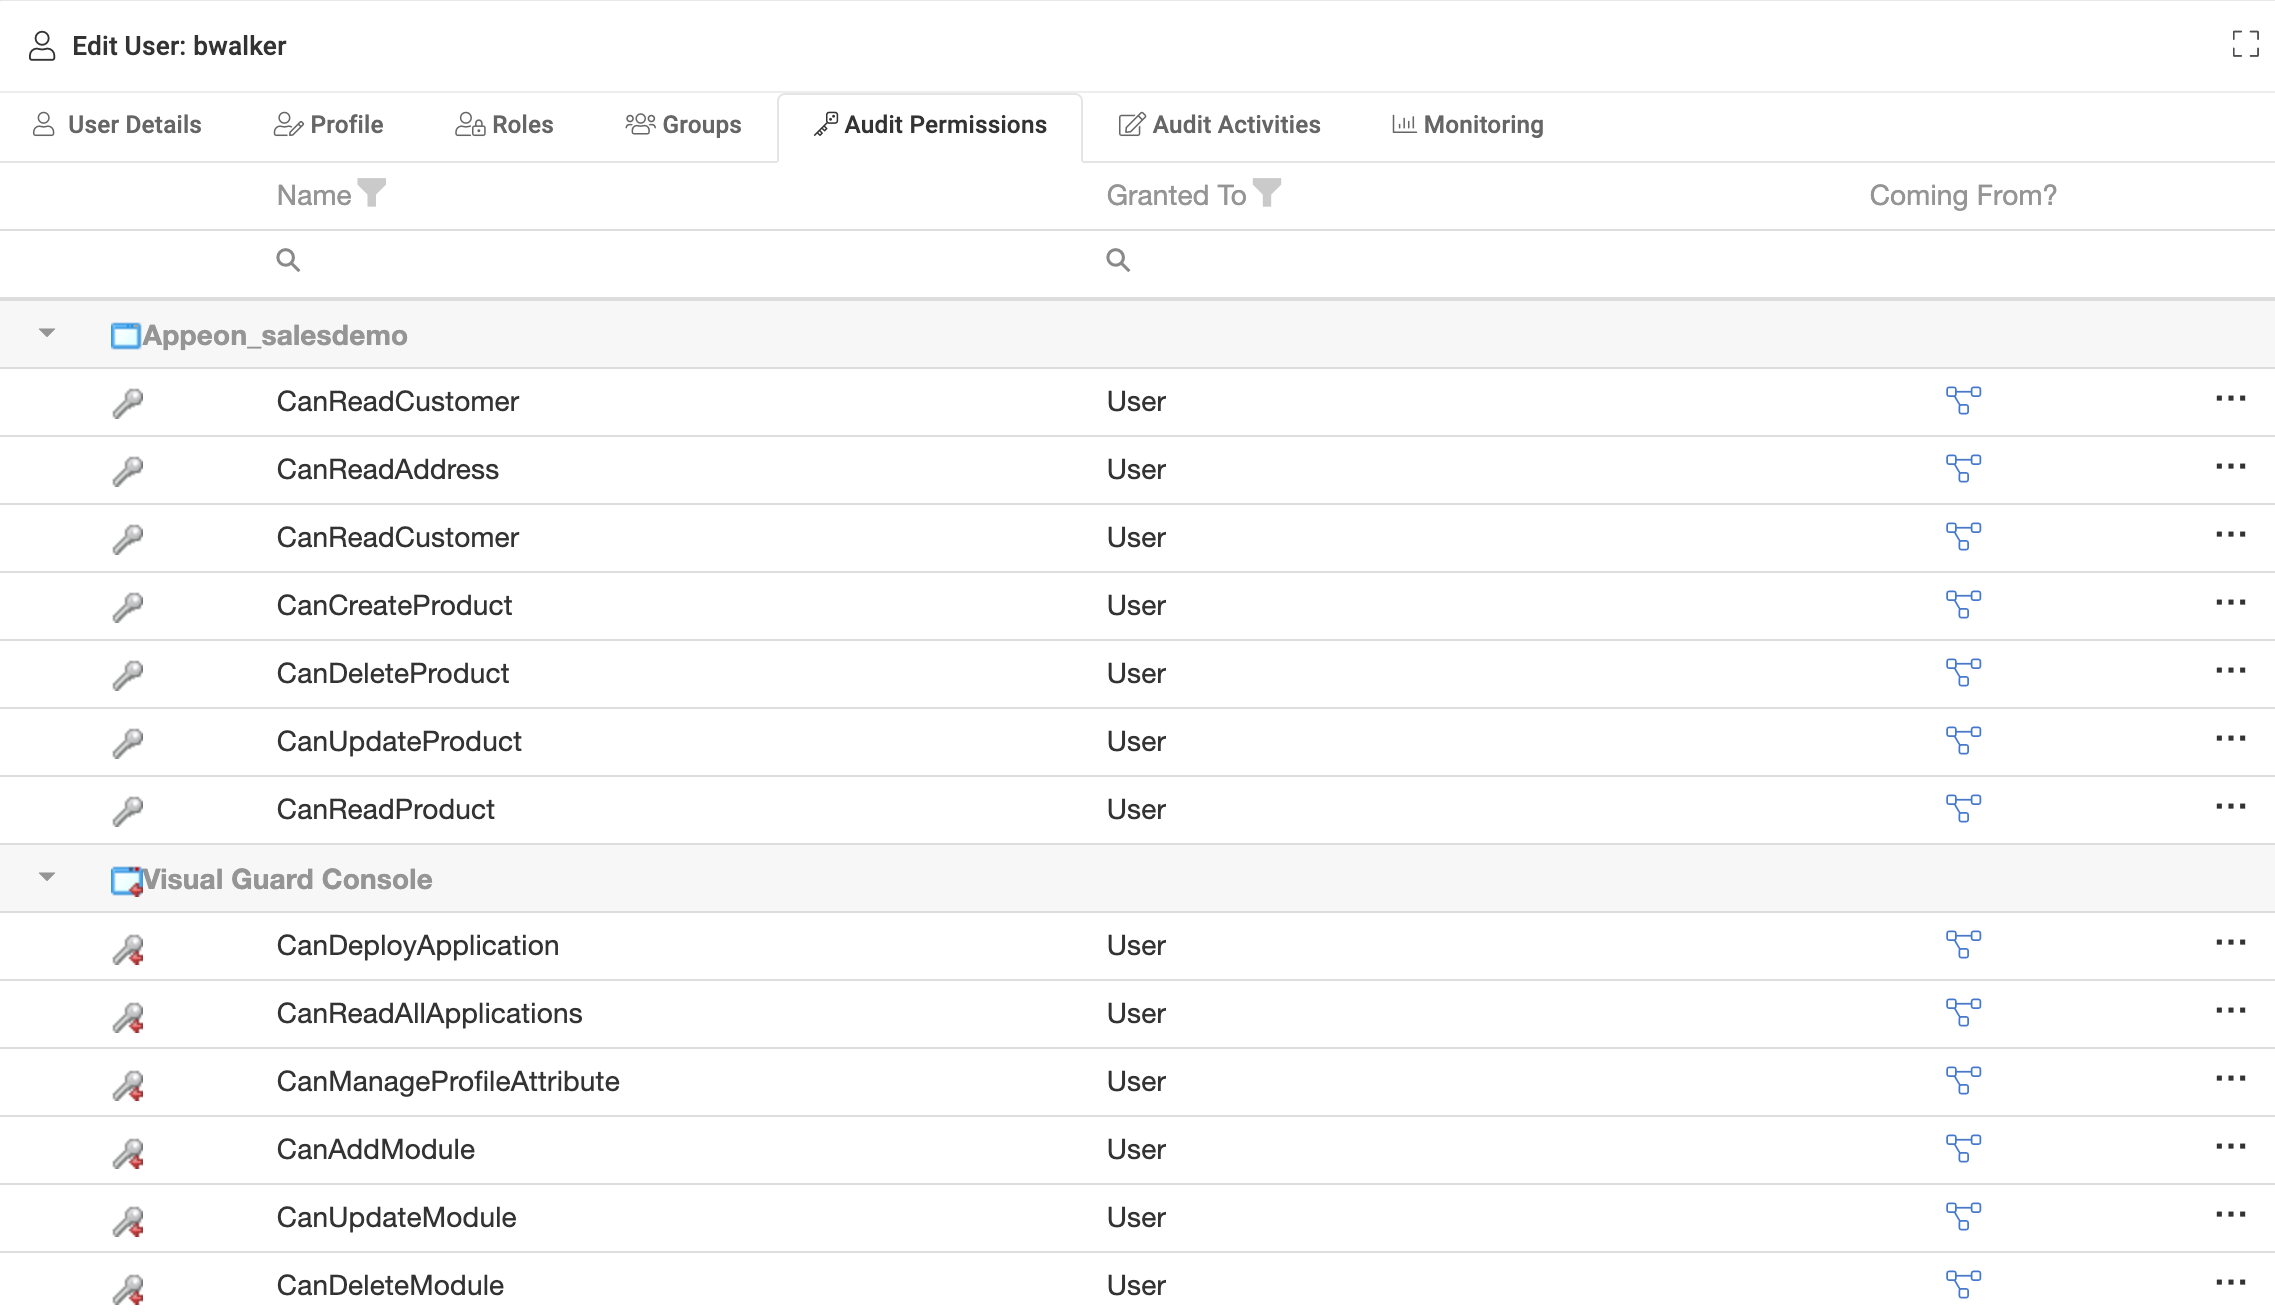Viewport: 2275px width, 1313px height.
Task: Open the User Details tab
Action: coord(117,125)
